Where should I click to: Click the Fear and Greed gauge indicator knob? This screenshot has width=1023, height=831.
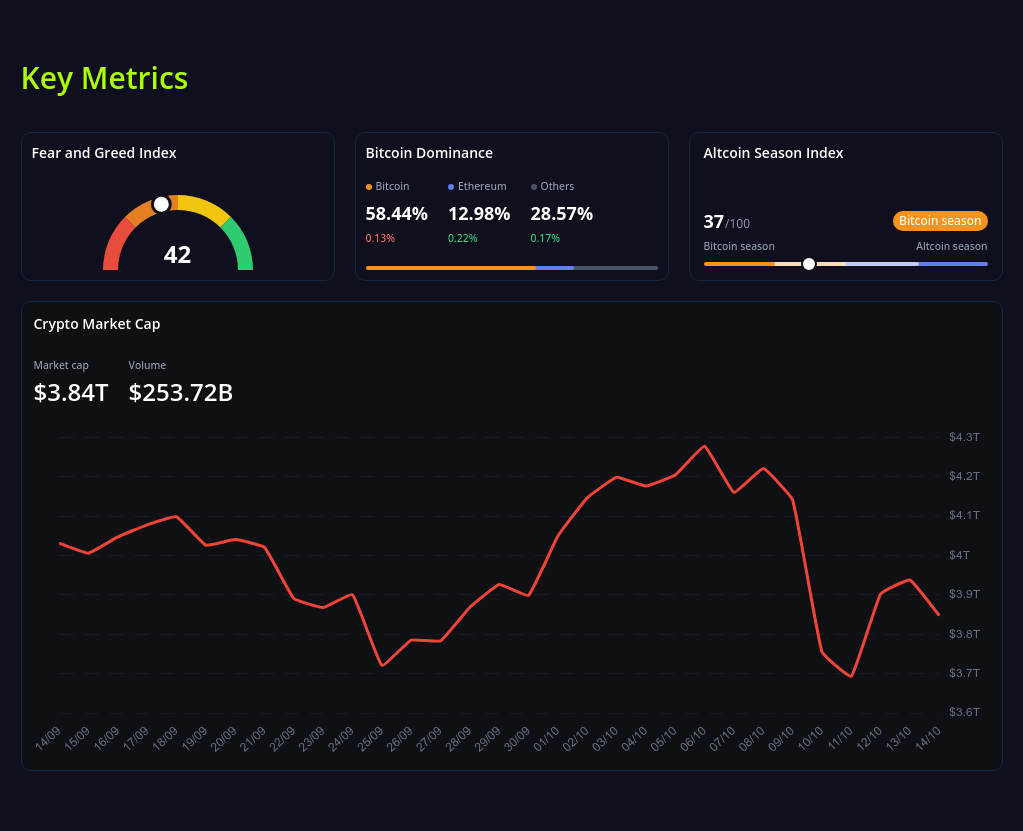pyautogui.click(x=161, y=204)
